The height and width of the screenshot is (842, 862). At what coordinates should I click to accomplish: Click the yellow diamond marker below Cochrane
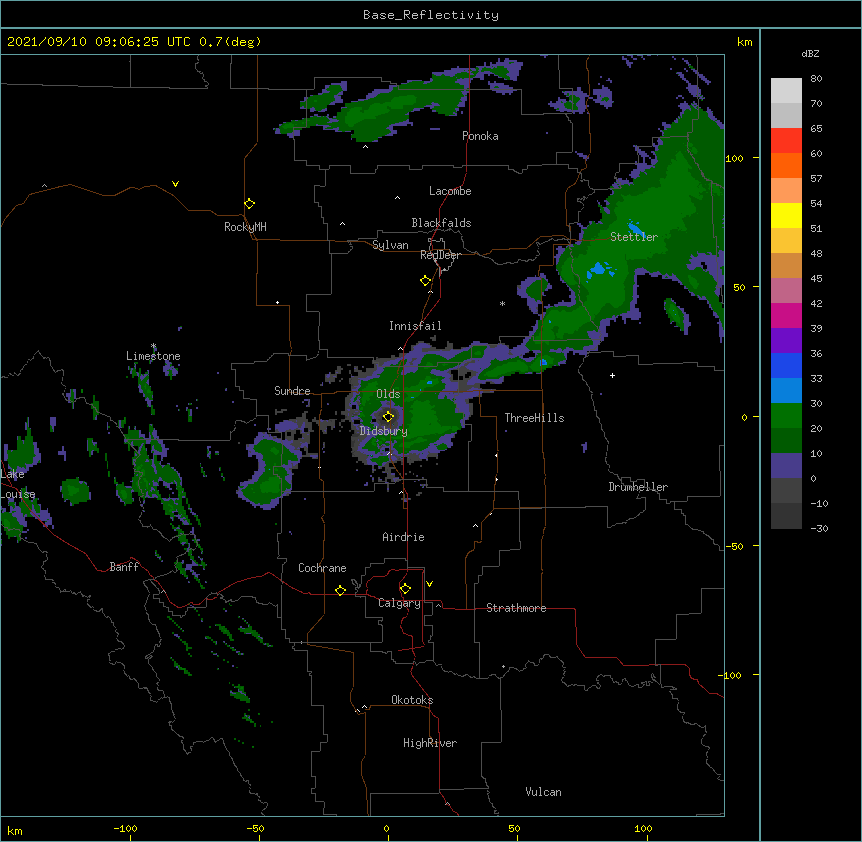340,590
